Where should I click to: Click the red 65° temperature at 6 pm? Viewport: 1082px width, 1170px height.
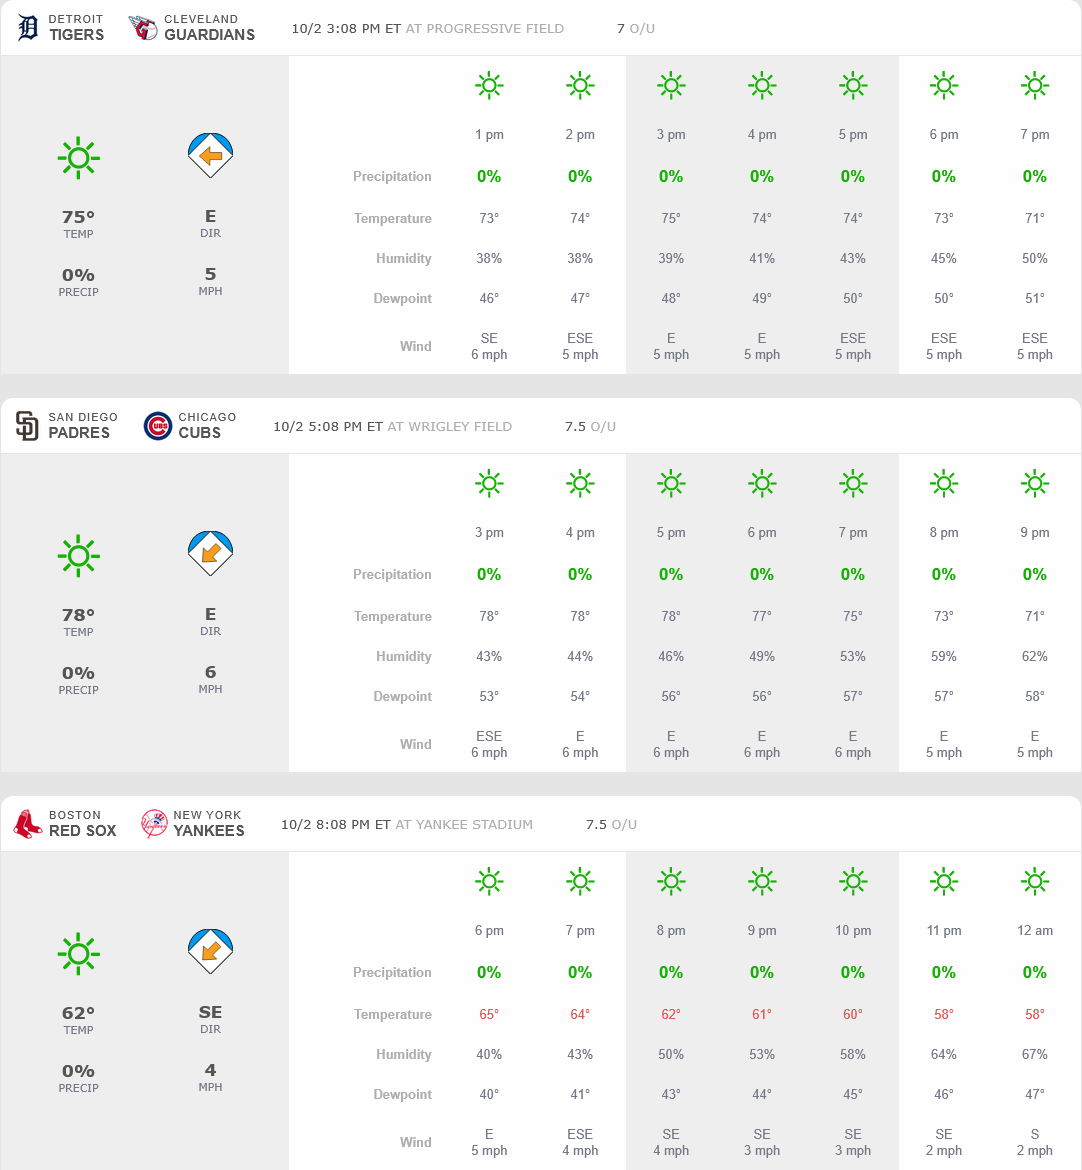(x=489, y=1014)
